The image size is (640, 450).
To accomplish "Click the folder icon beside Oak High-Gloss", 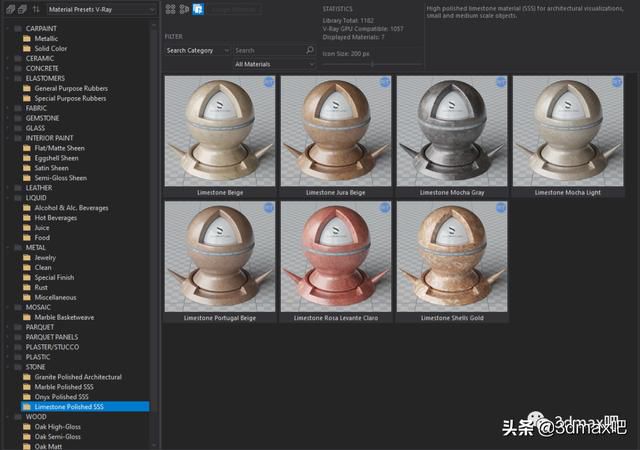I will 27,427.
